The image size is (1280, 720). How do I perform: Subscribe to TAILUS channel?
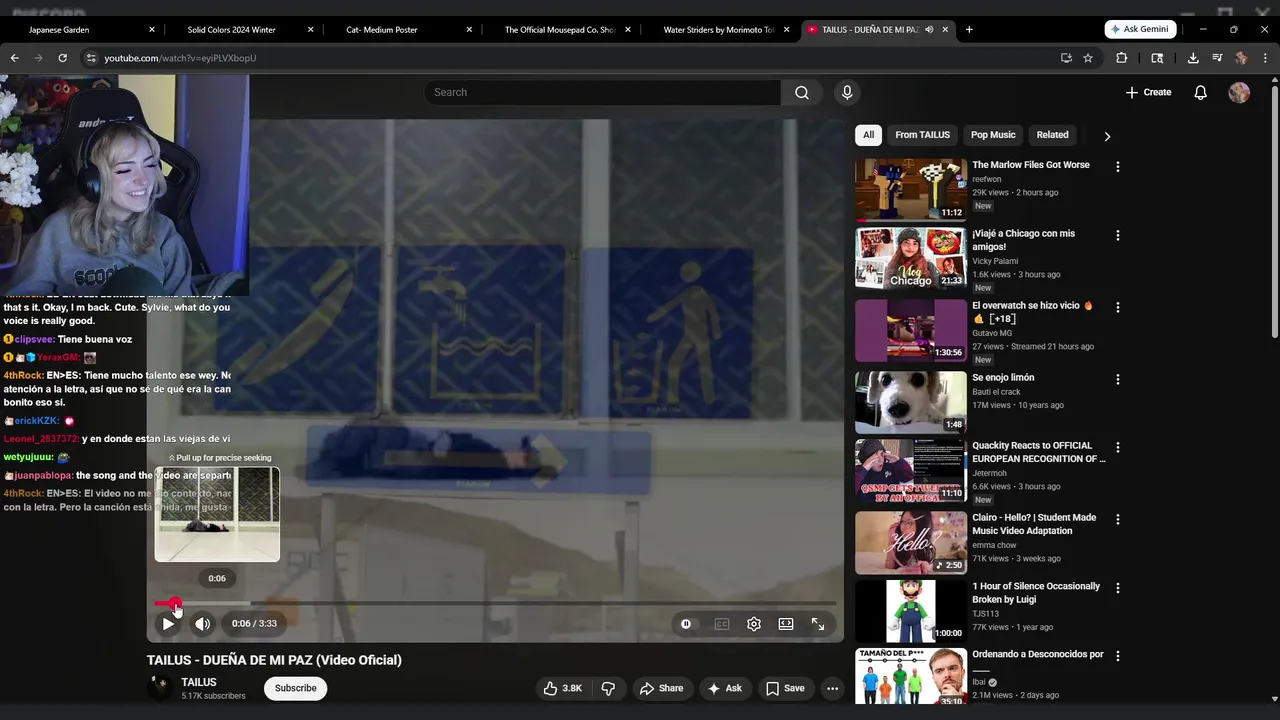coord(296,688)
